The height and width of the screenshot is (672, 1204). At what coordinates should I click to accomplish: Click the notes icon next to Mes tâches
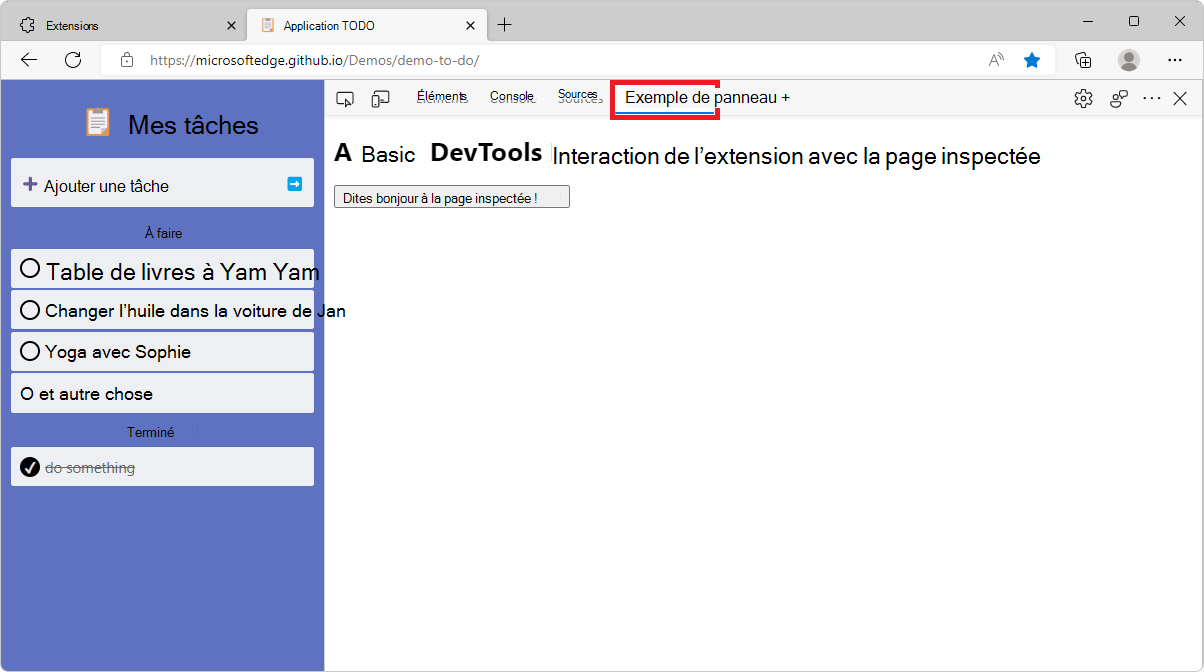point(97,122)
